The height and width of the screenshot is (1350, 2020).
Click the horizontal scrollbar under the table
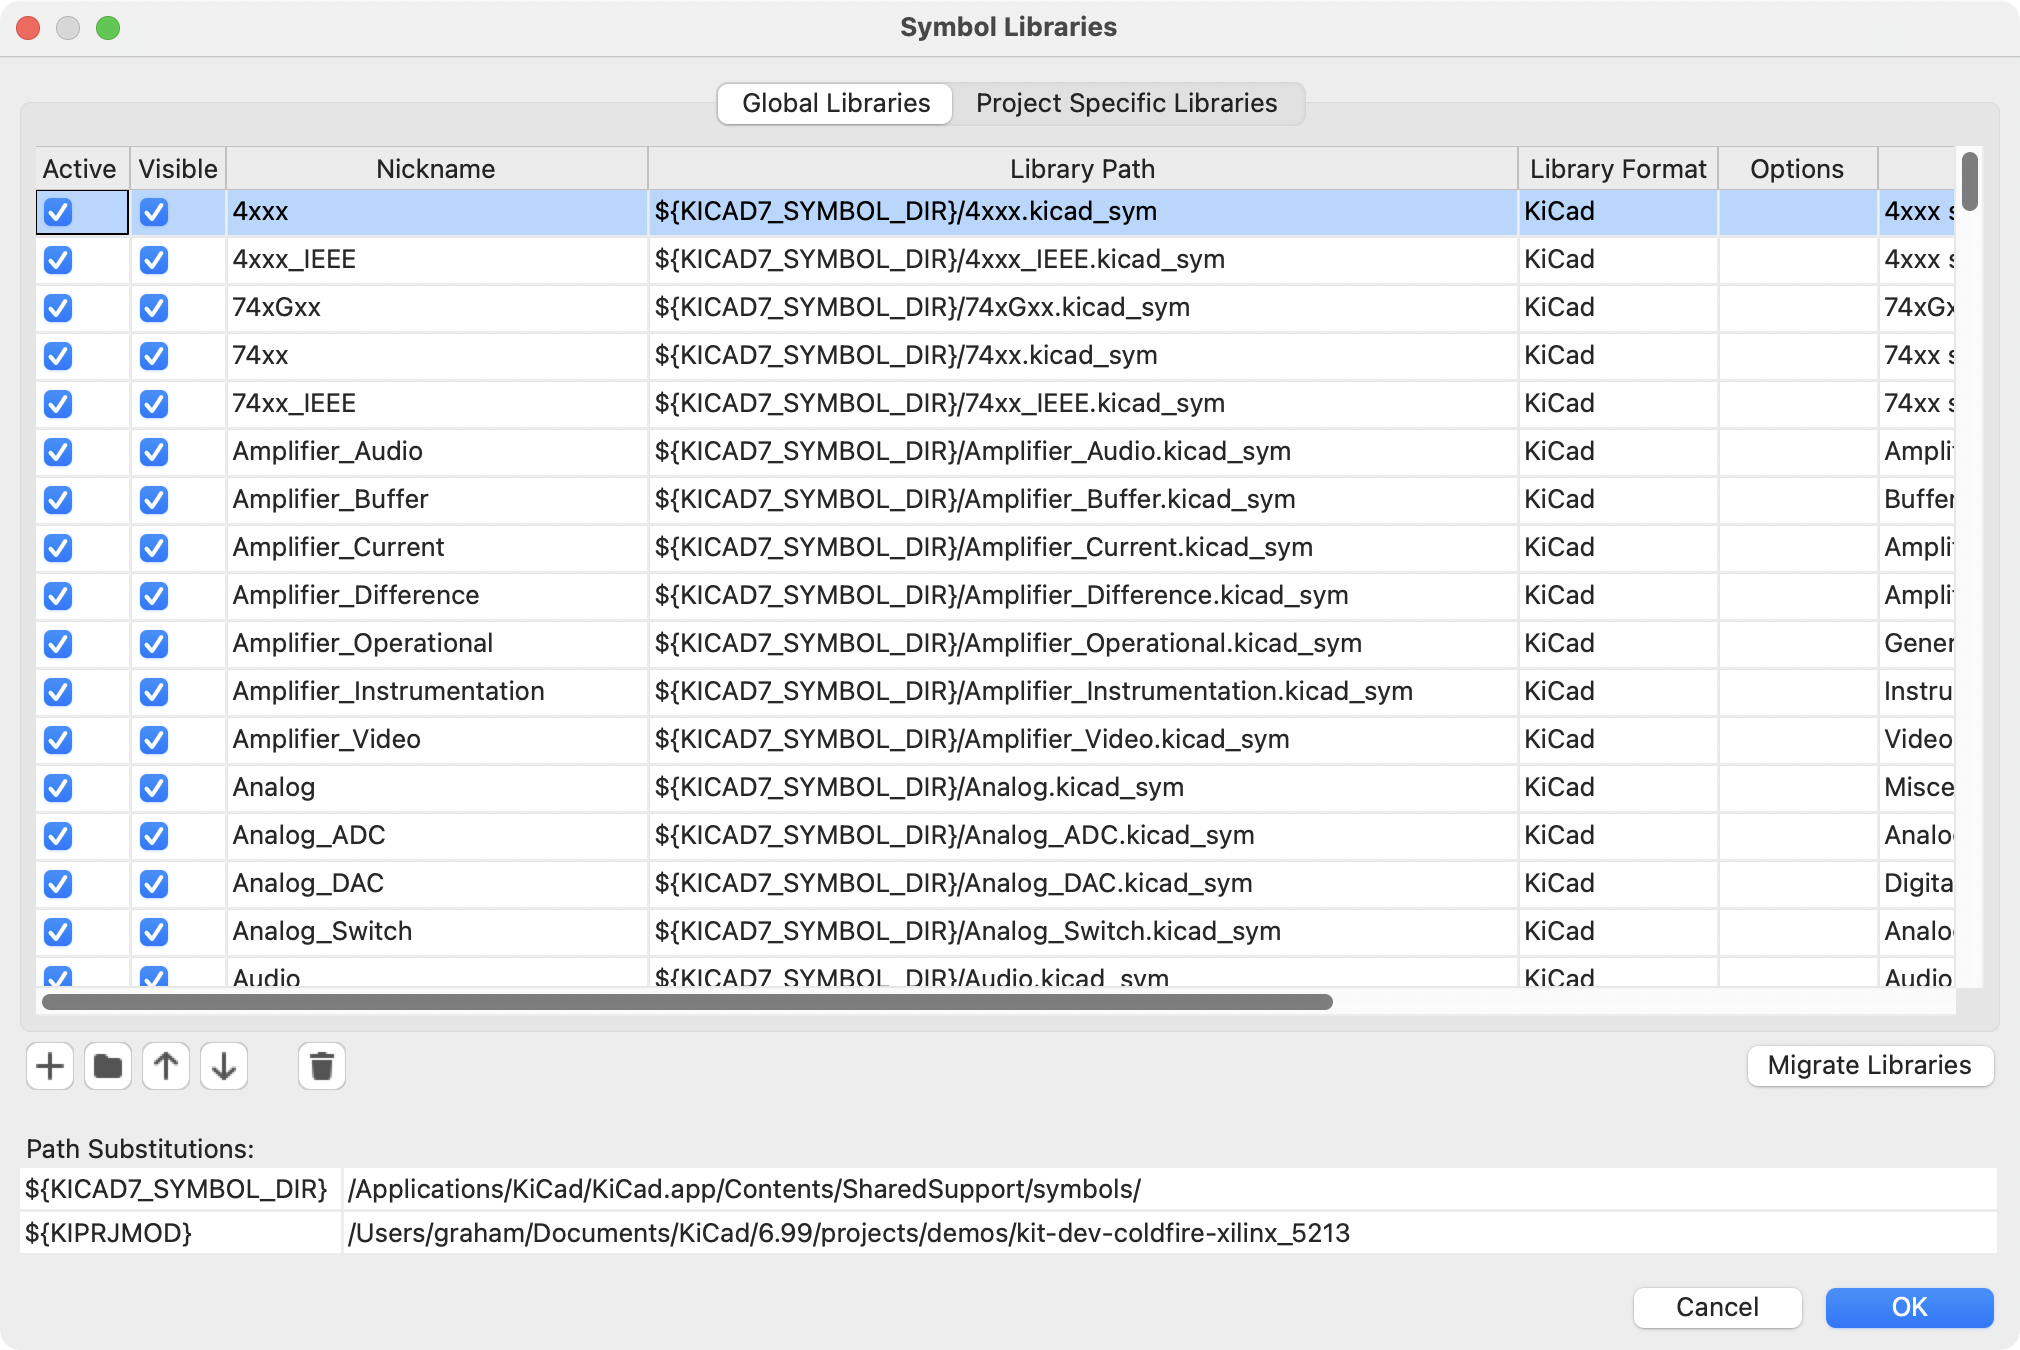[x=686, y=1002]
